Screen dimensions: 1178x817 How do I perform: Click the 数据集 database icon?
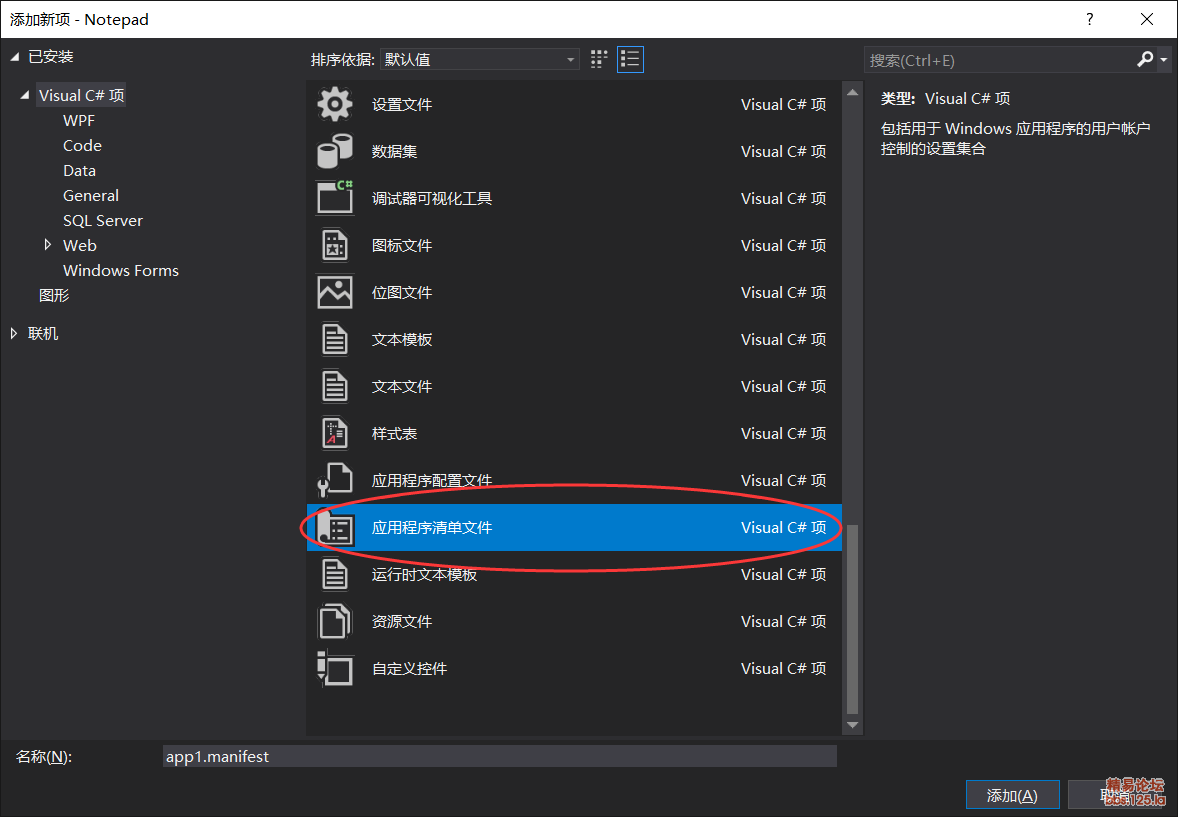coord(334,151)
